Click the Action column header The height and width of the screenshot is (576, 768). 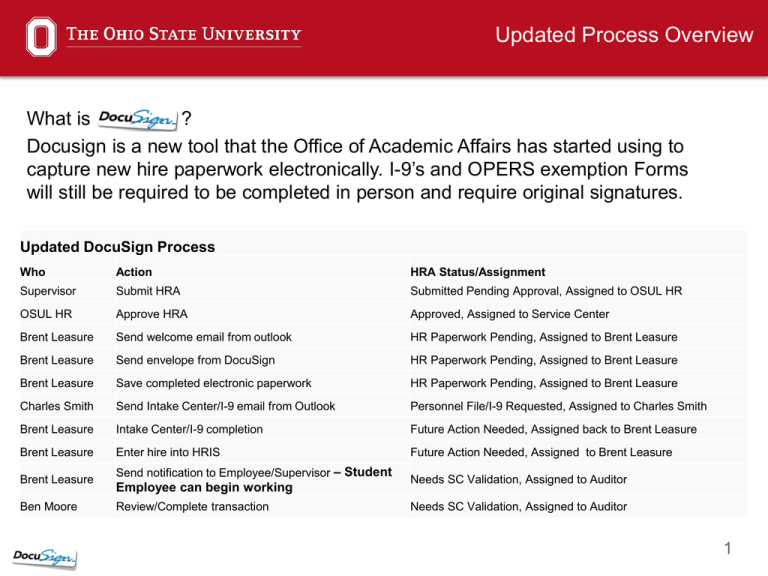click(134, 272)
